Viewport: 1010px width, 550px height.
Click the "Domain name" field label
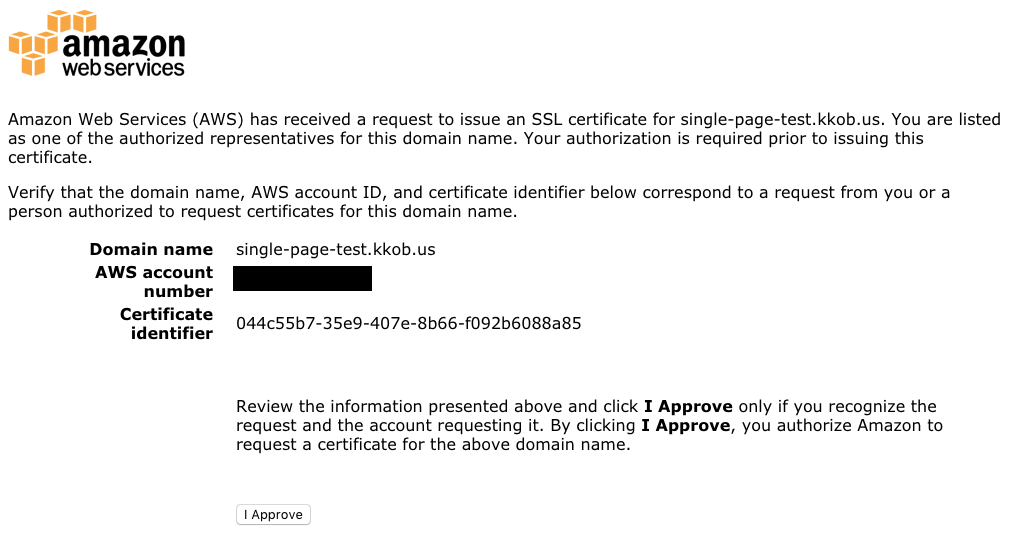(151, 250)
